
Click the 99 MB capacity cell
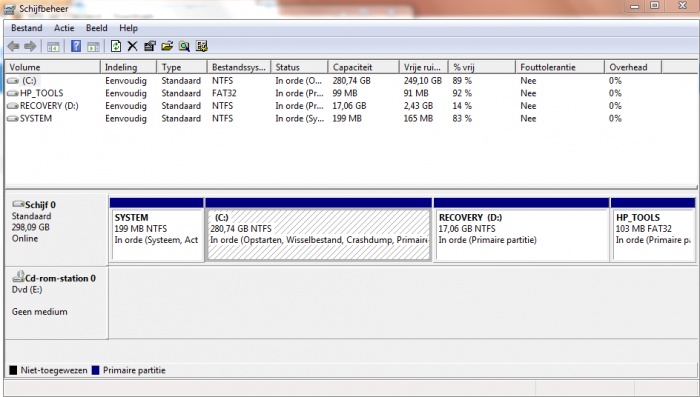click(x=345, y=93)
